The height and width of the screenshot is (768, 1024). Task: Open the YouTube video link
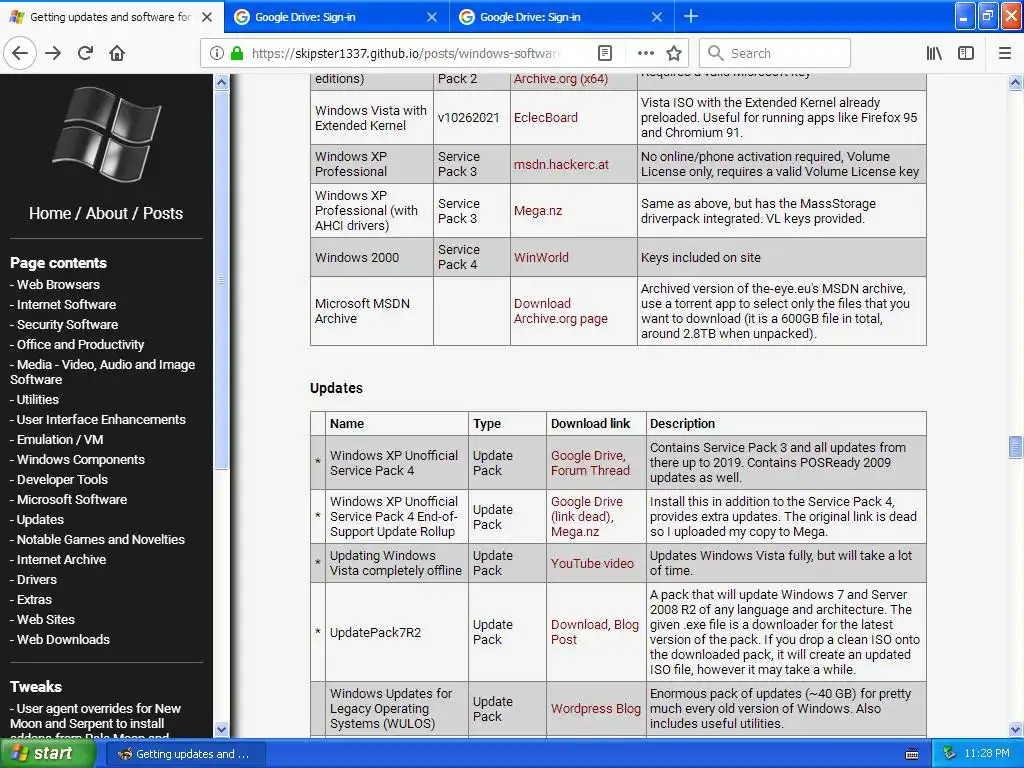(x=592, y=563)
